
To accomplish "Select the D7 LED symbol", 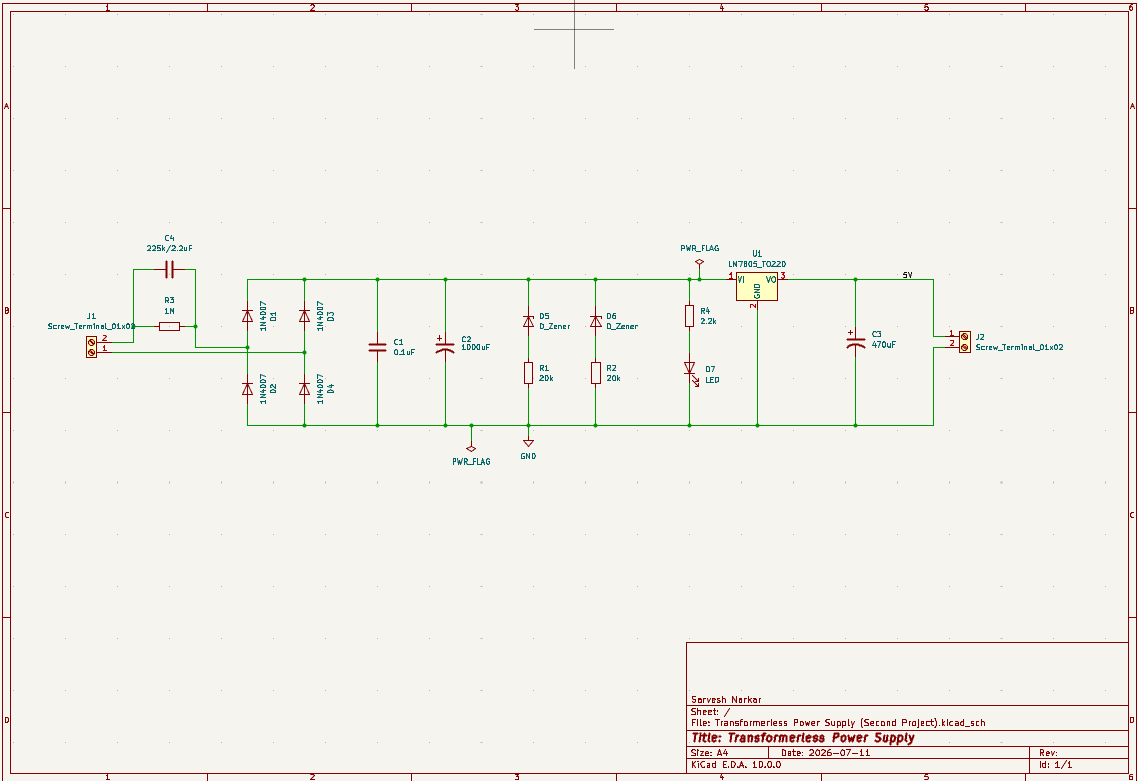I will pos(690,369).
